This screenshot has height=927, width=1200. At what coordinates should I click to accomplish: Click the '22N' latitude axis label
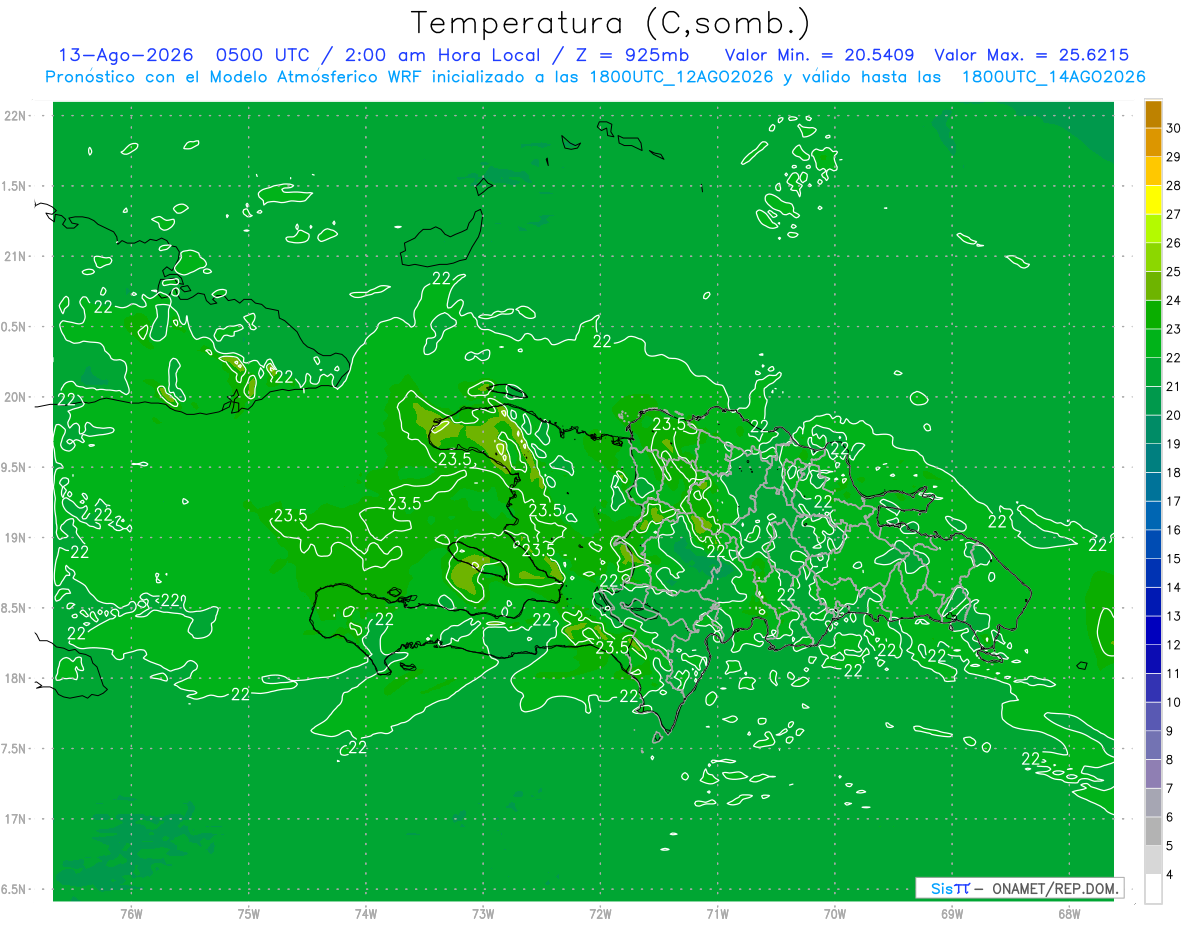coord(17,116)
